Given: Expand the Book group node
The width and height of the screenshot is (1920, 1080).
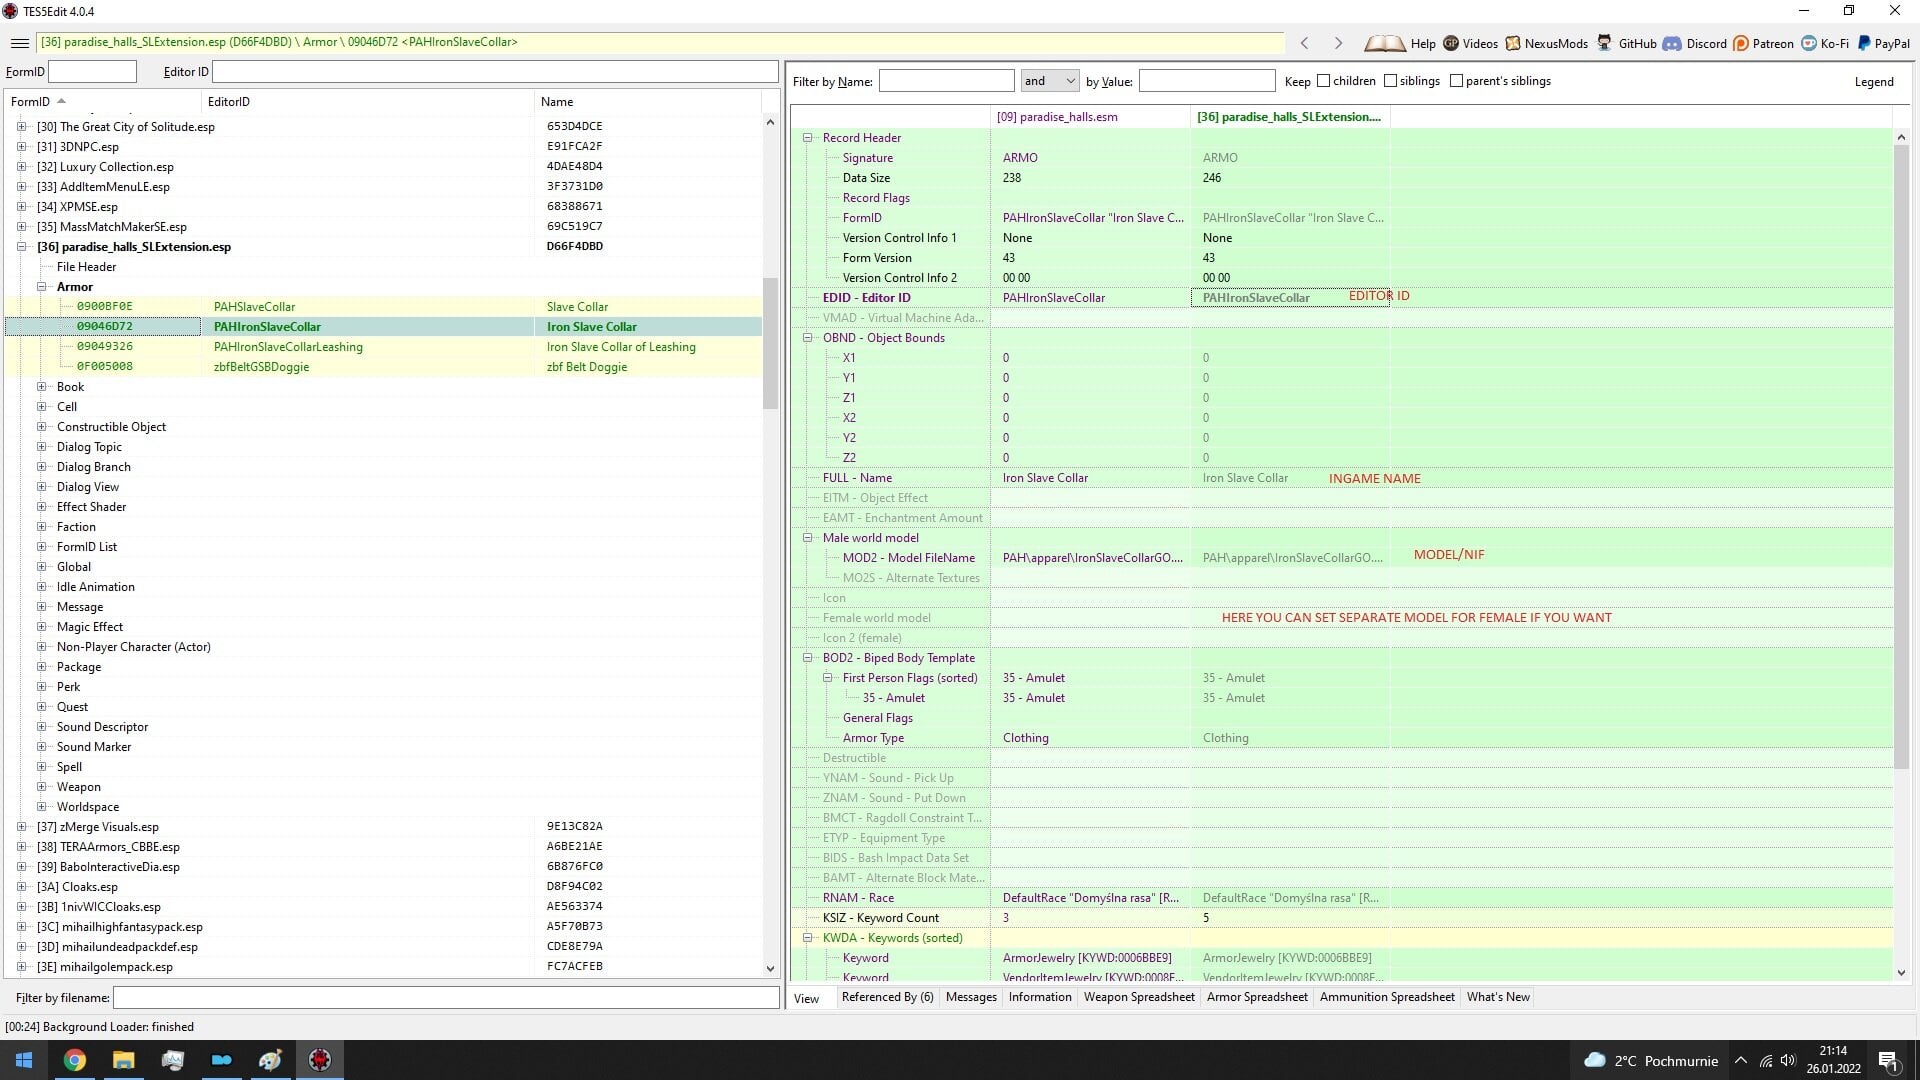Looking at the screenshot, I should click(x=42, y=387).
